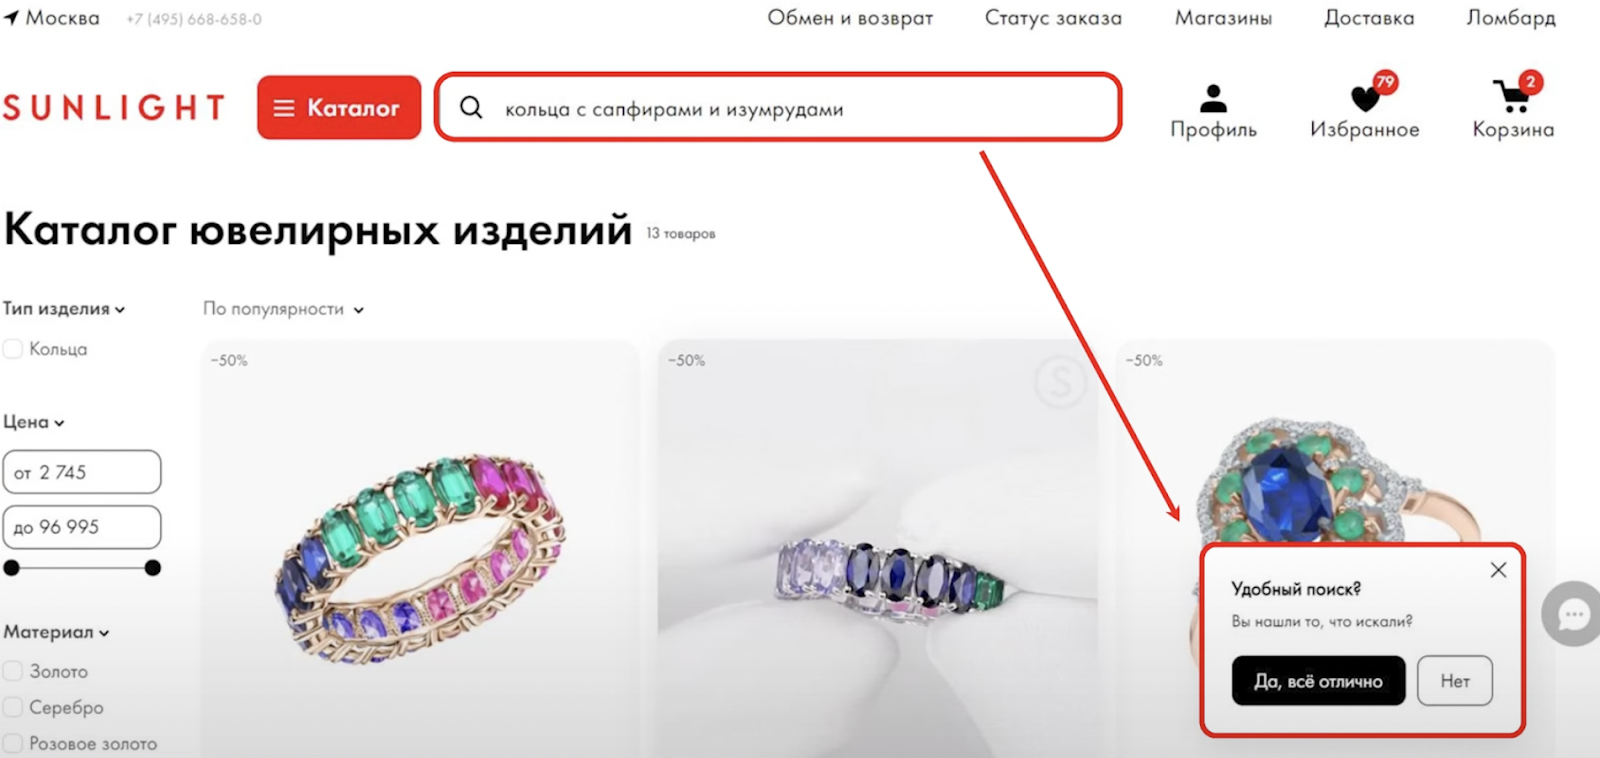Enable the Золото material checkbox

pyautogui.click(x=13, y=671)
